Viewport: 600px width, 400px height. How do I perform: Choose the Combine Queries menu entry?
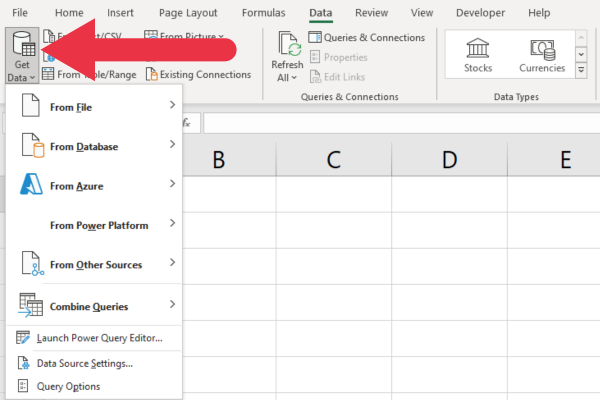click(94, 305)
